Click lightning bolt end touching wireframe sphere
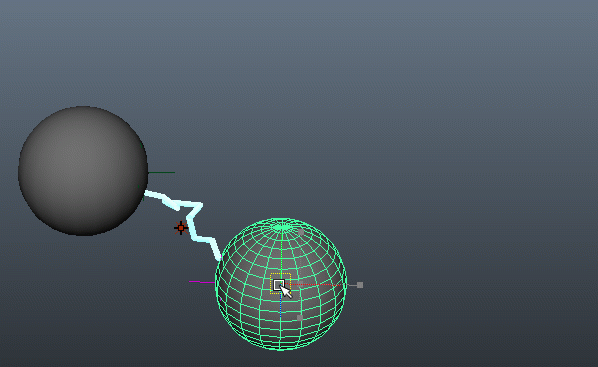Viewport: 598px width, 367px height. (x=219, y=258)
